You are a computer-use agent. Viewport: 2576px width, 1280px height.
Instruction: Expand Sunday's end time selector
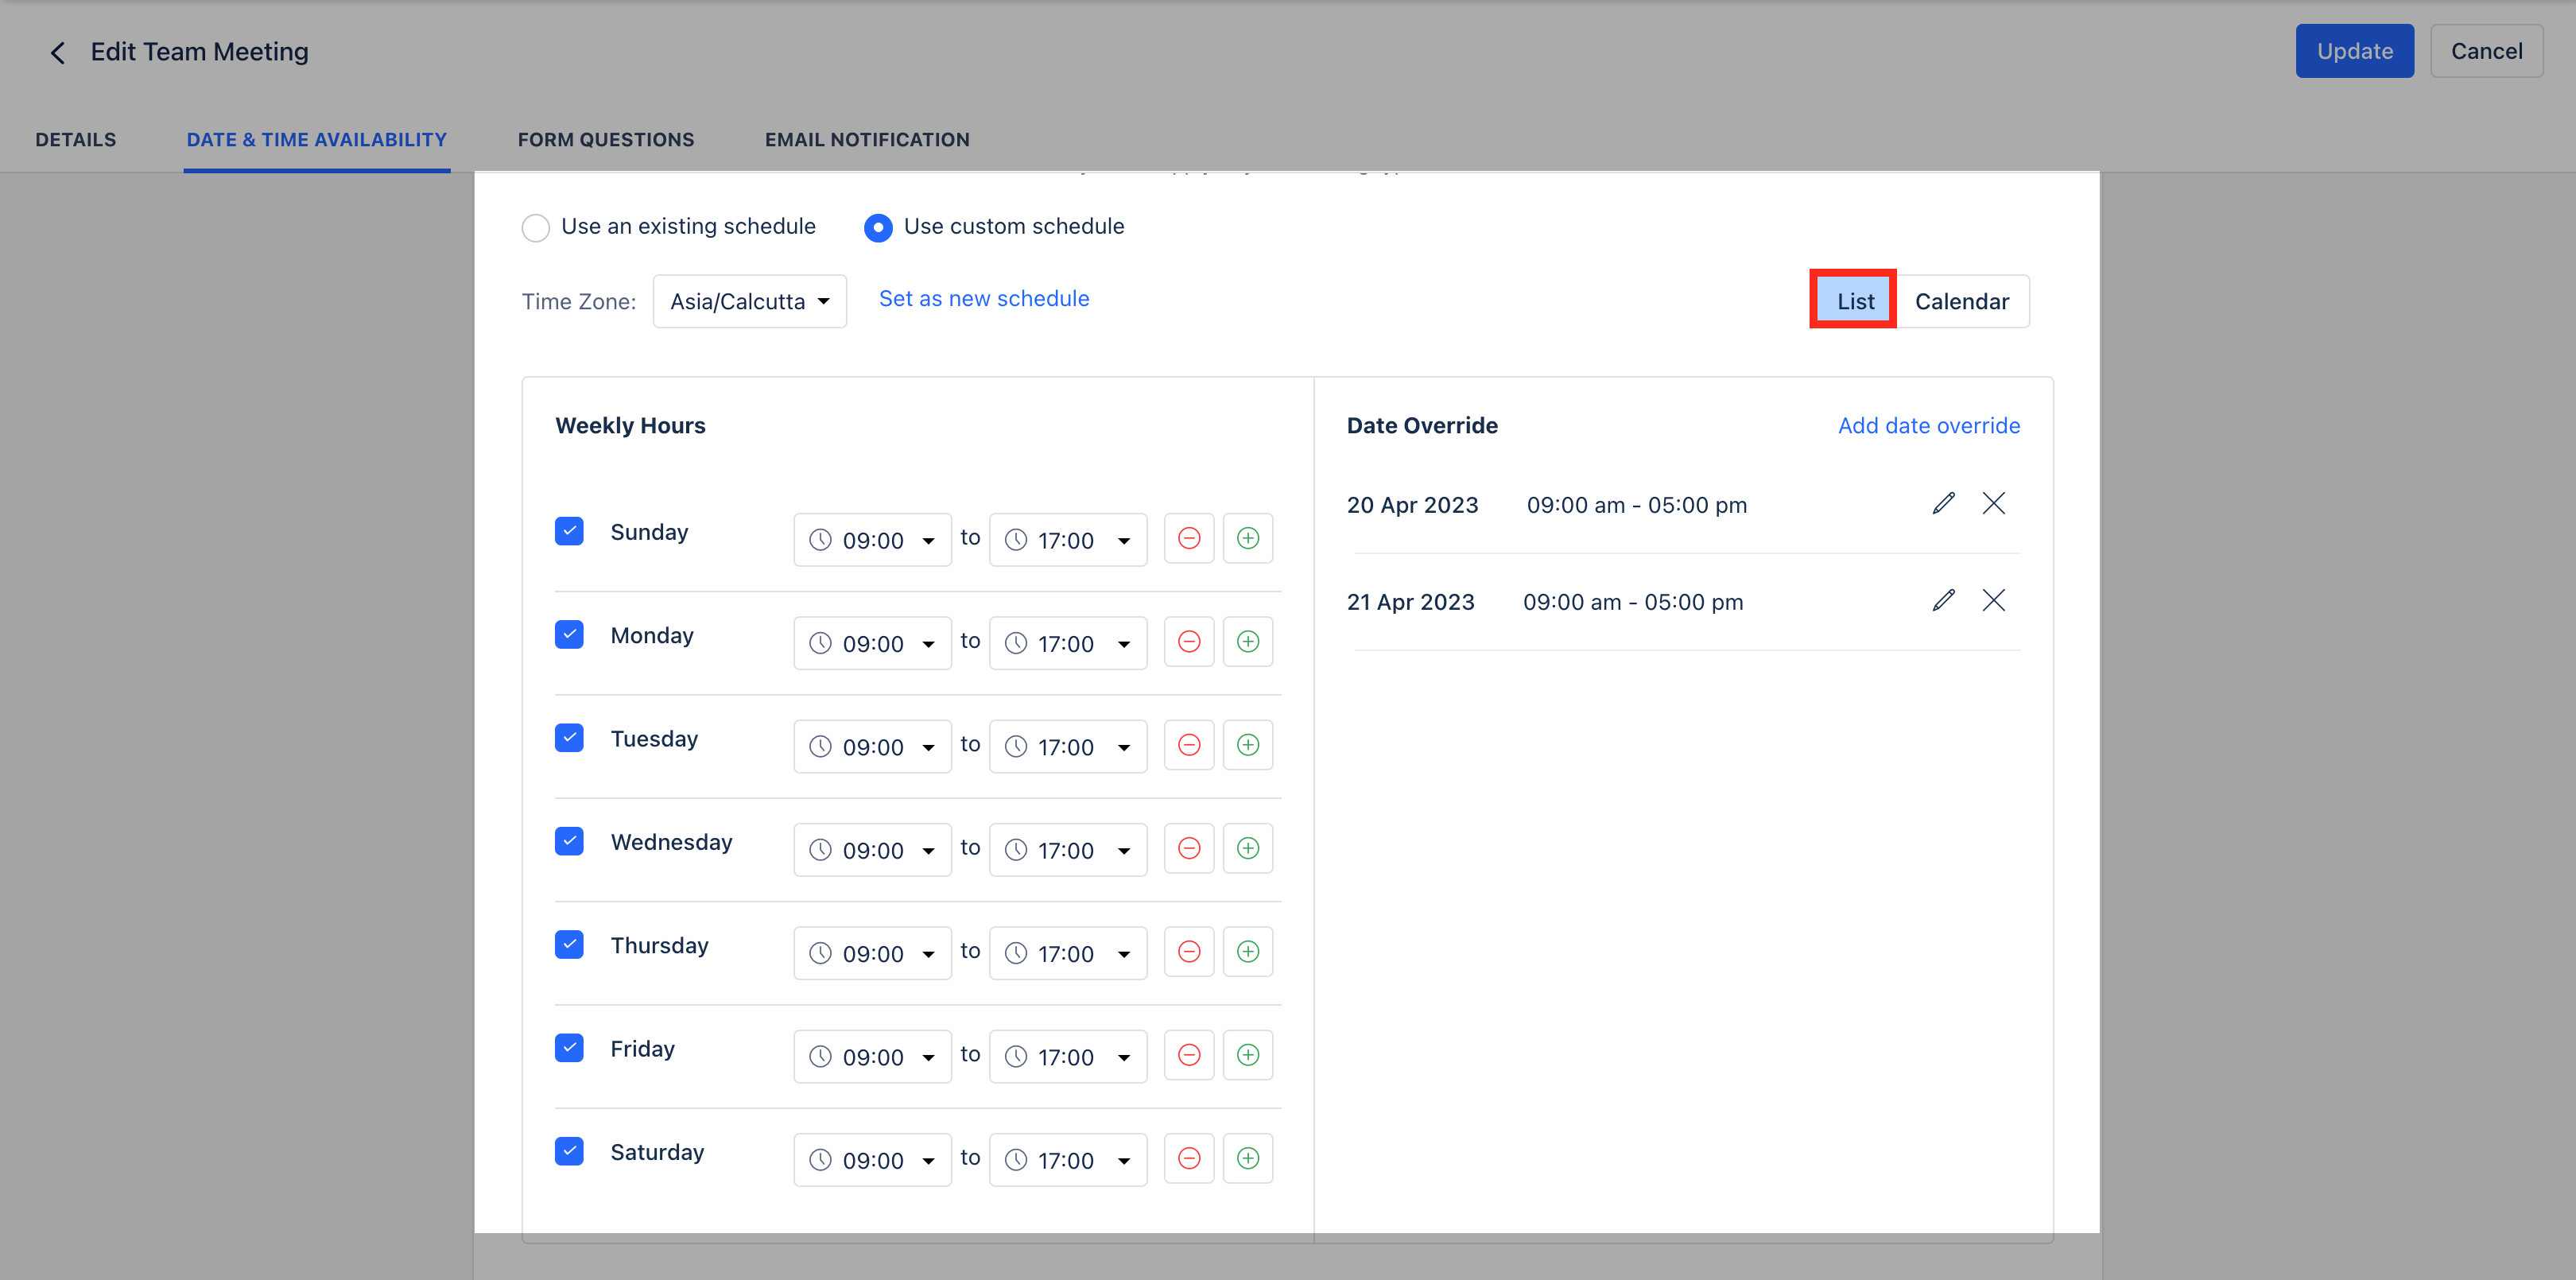tap(1067, 539)
